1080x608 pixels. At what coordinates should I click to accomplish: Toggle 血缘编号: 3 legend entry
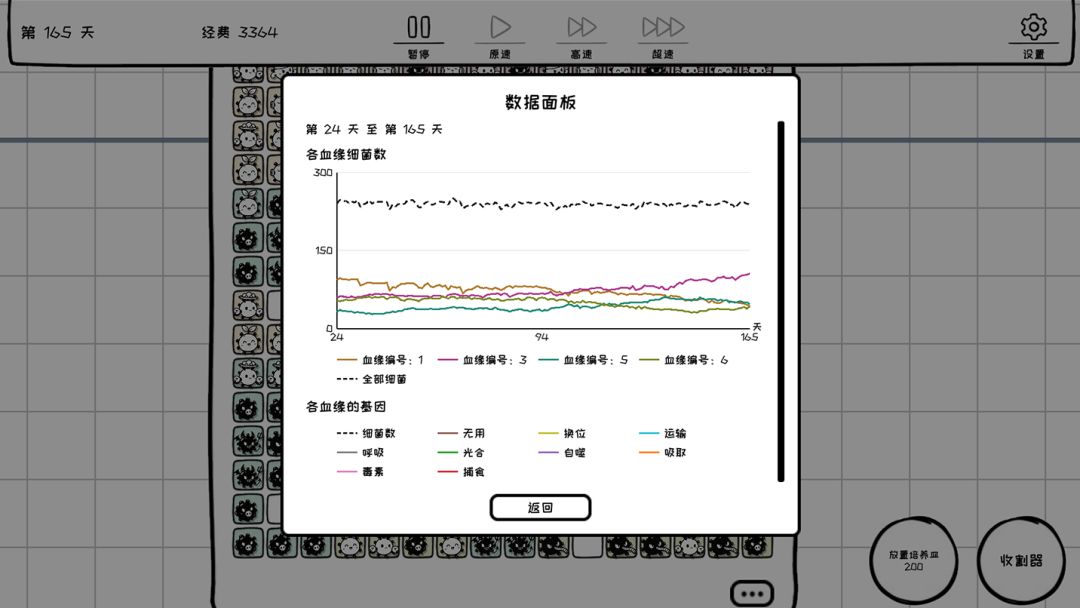482,360
